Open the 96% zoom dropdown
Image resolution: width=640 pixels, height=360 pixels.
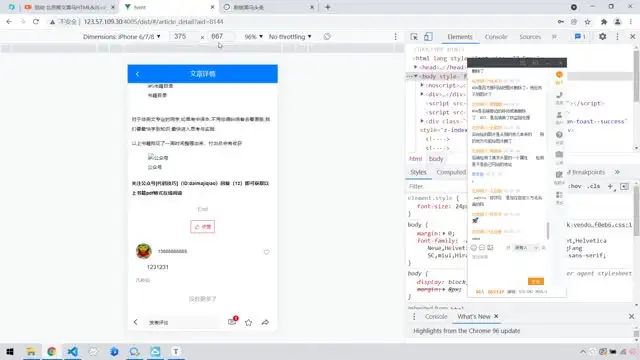253,37
